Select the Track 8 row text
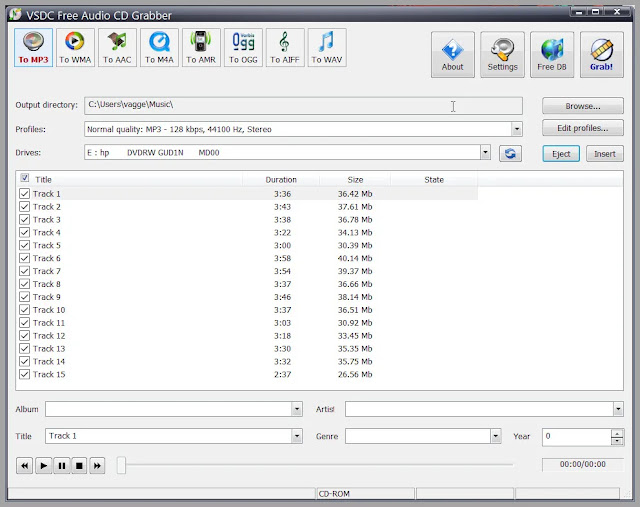This screenshot has height=507, width=640. [x=47, y=284]
